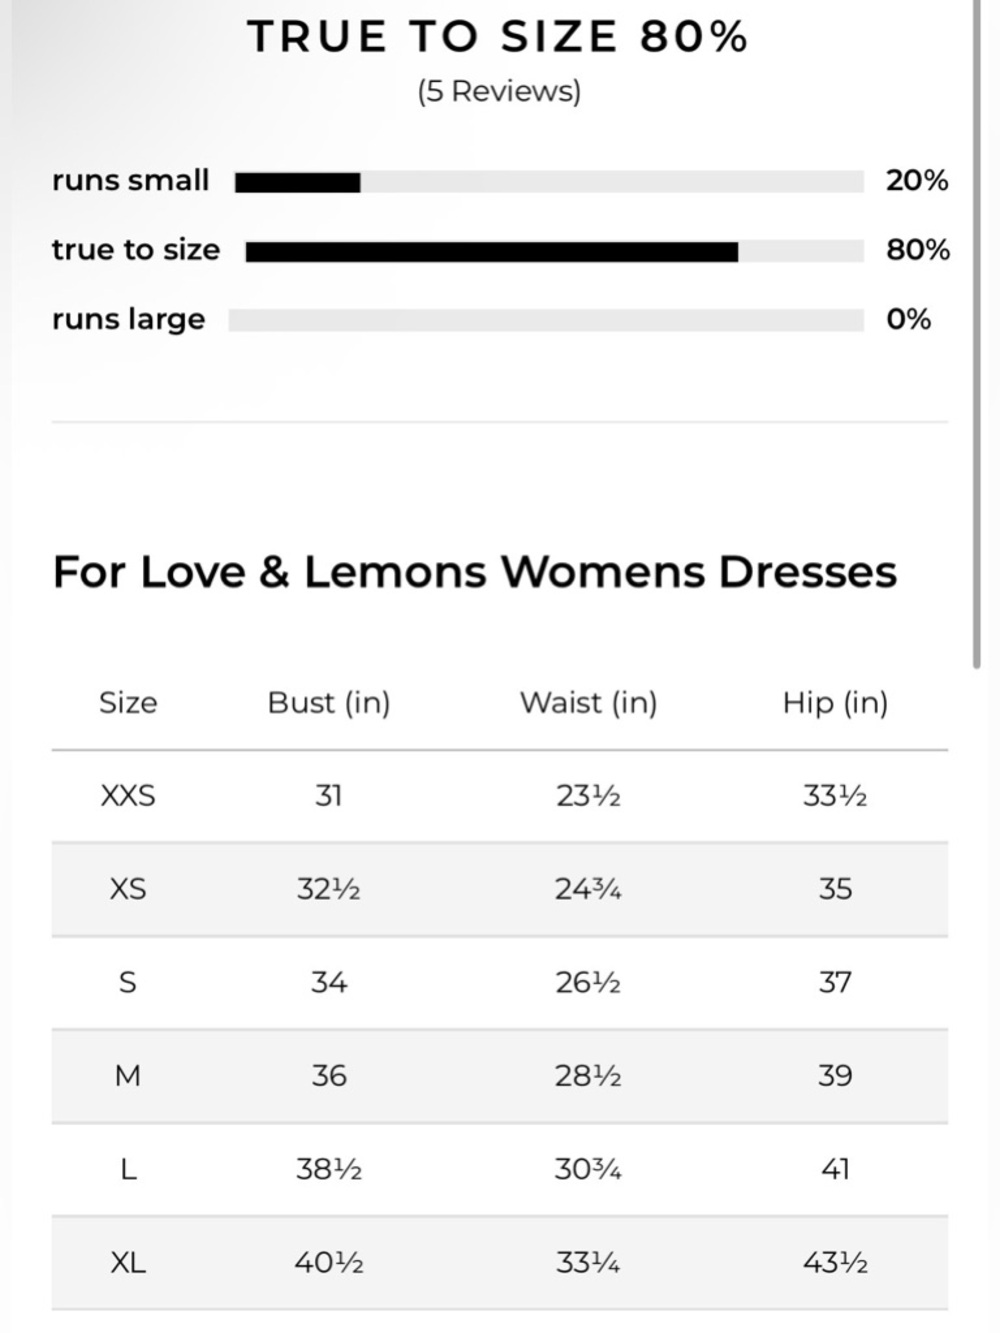Viewport: 1000px width, 1333px height.
Task: Select the L size row label
Action: (x=128, y=1169)
